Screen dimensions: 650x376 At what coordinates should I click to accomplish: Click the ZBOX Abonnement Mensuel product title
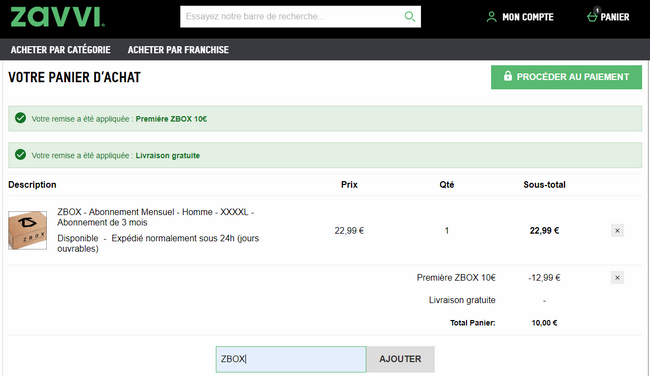pos(155,217)
